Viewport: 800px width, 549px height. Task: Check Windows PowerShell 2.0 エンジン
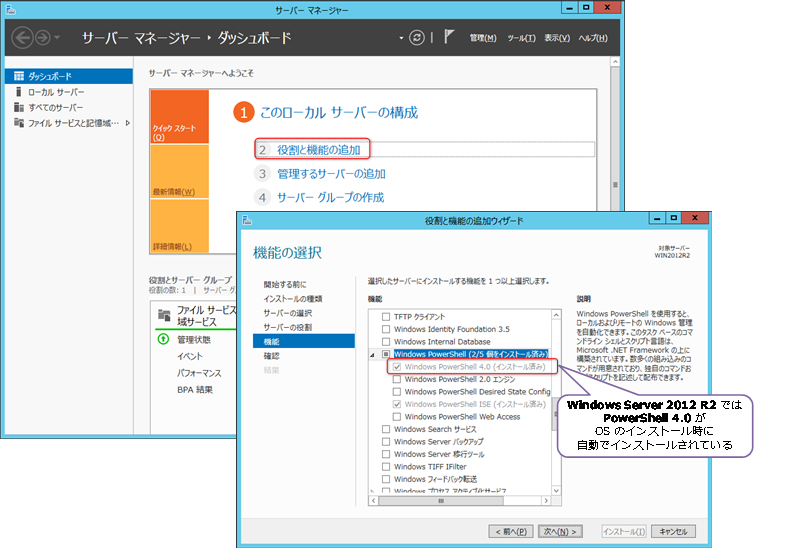pyautogui.click(x=396, y=379)
